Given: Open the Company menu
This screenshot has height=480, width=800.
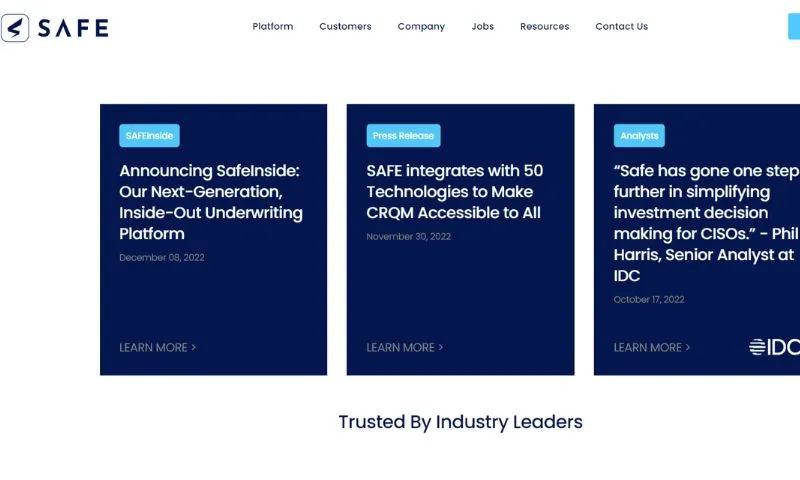Looking at the screenshot, I should click(421, 27).
